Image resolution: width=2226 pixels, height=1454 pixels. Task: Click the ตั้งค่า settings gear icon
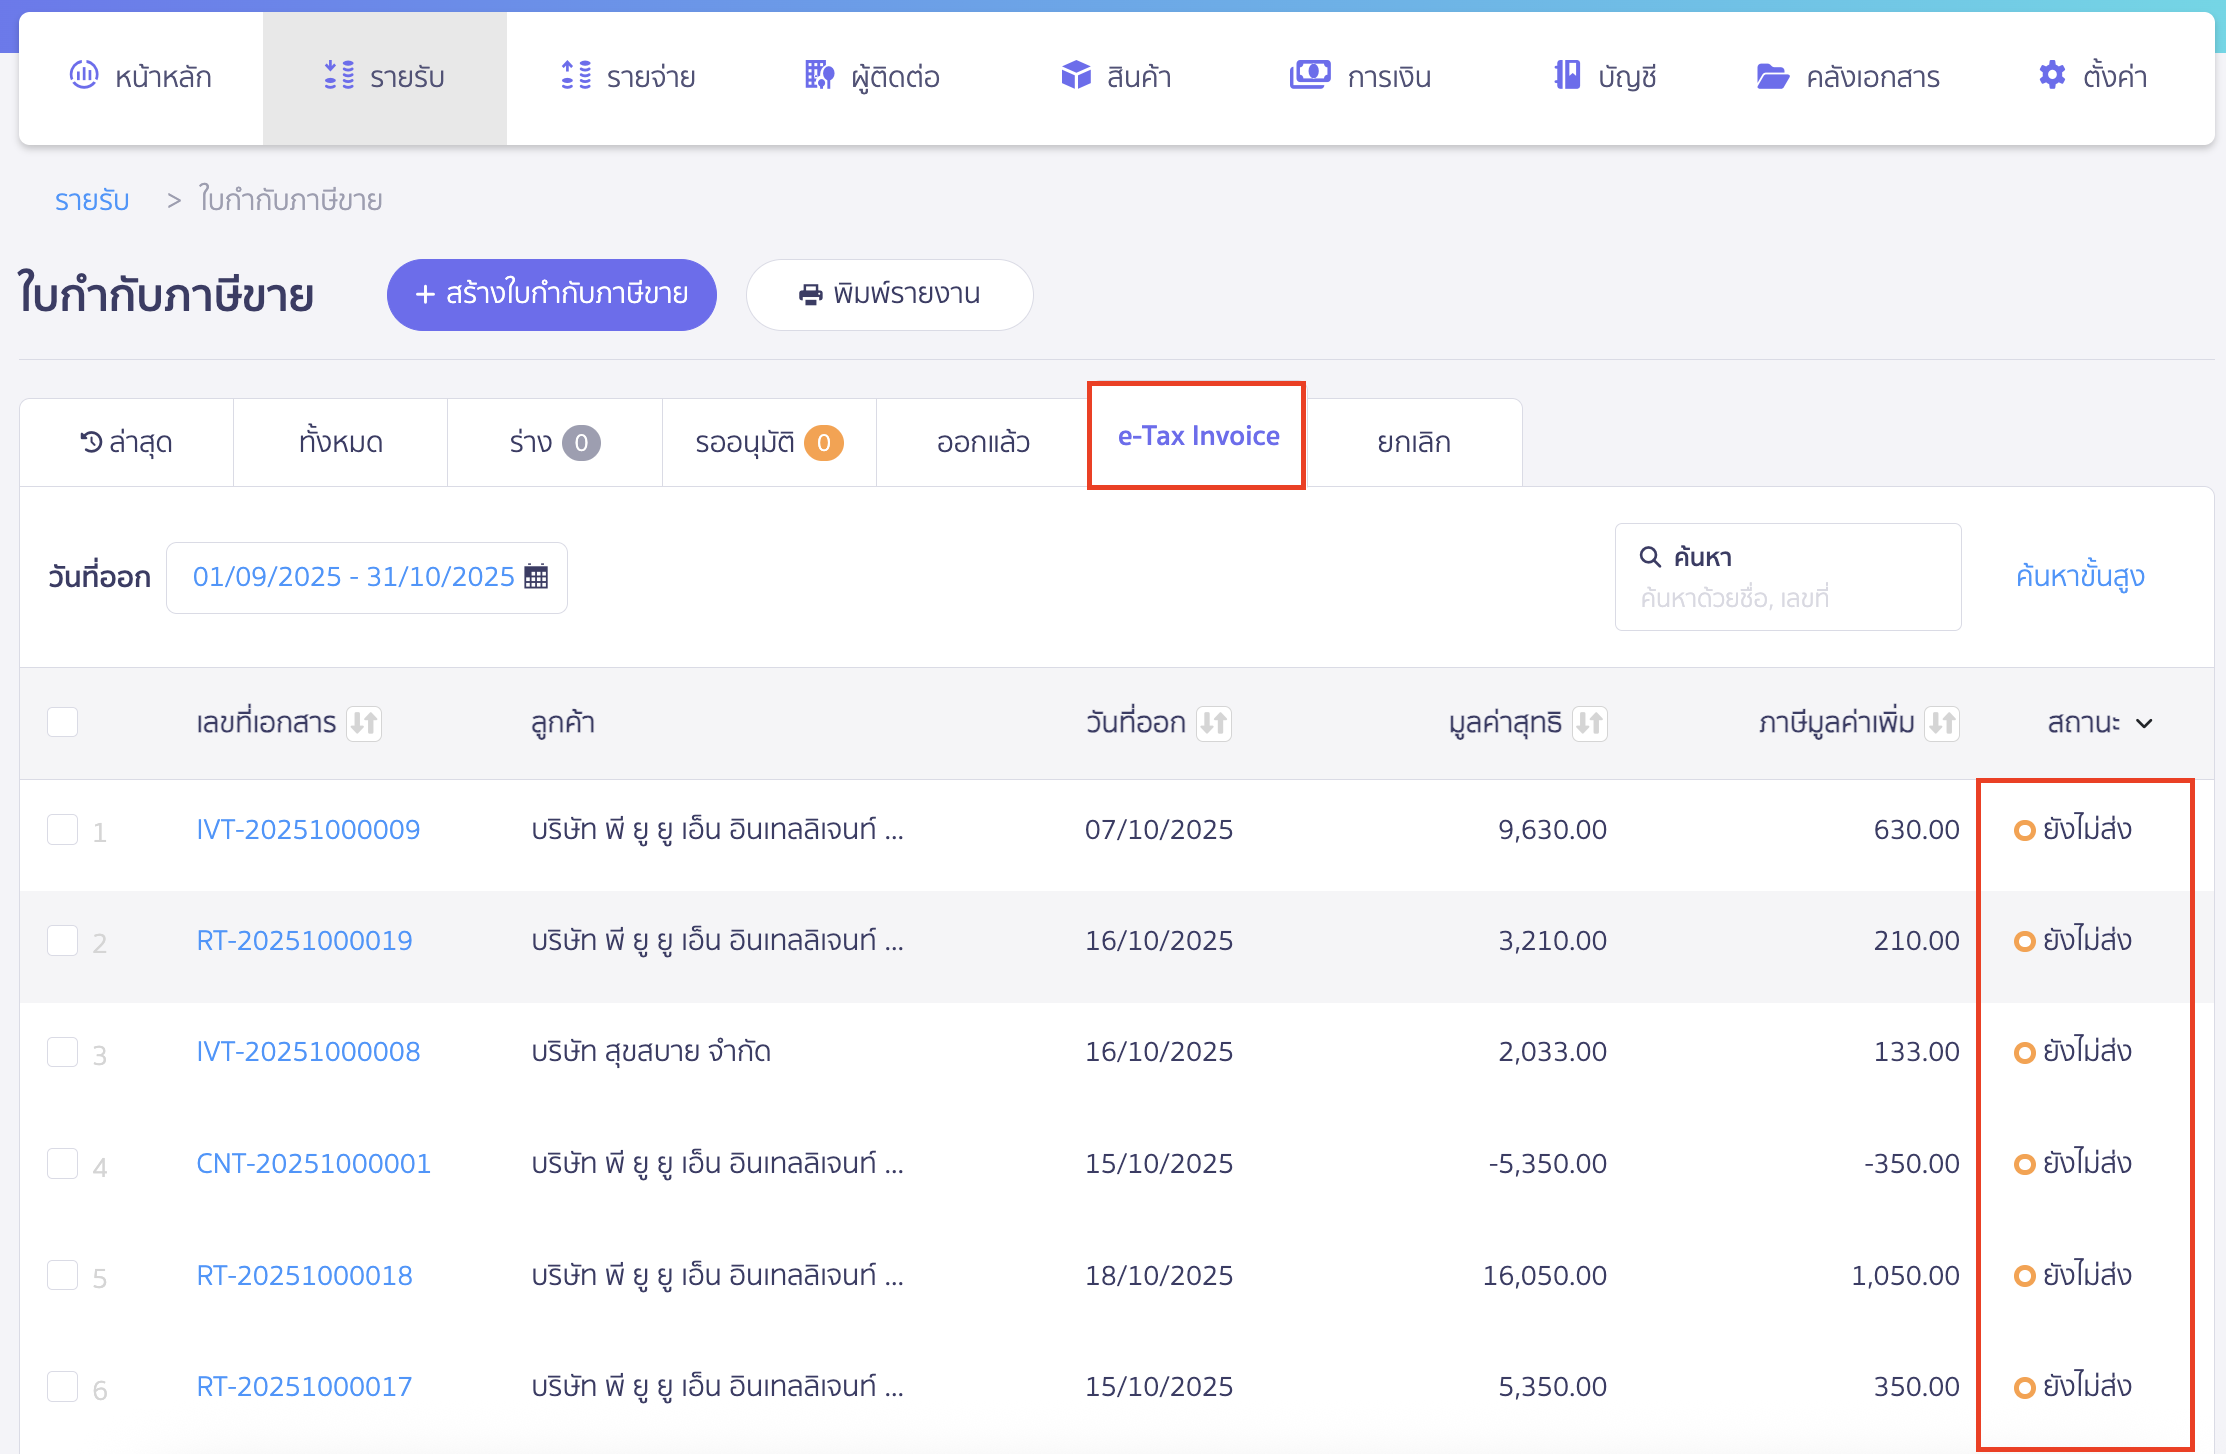point(2051,75)
